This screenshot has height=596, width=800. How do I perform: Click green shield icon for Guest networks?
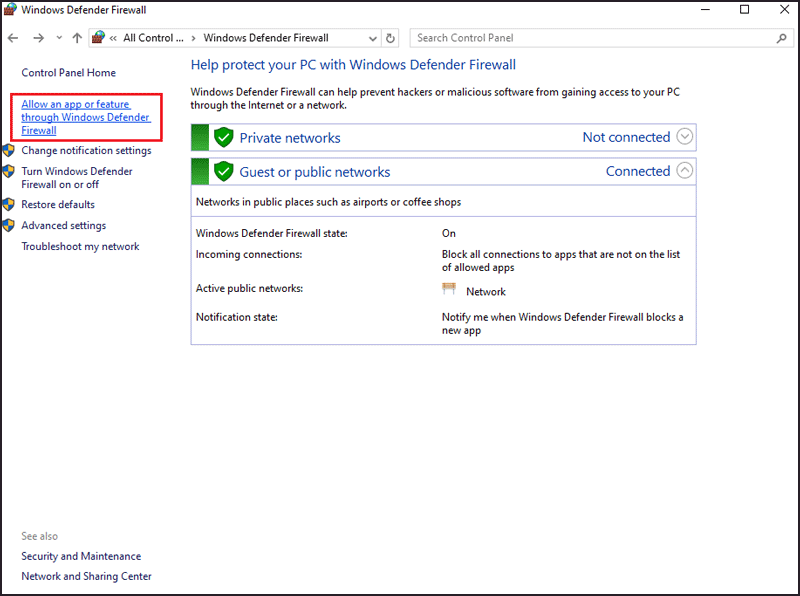pyautogui.click(x=223, y=171)
